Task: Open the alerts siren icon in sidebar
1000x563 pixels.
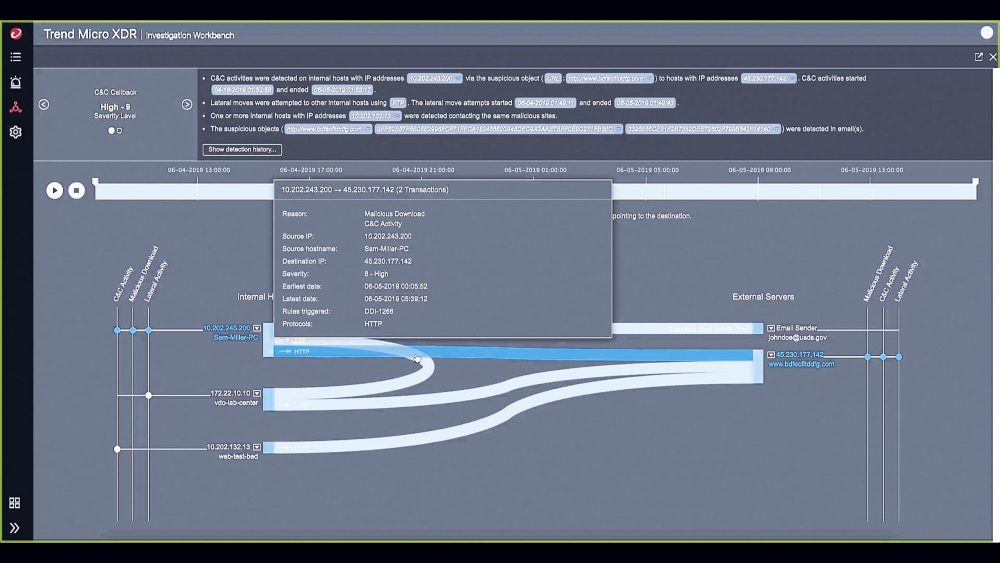Action: click(x=15, y=82)
